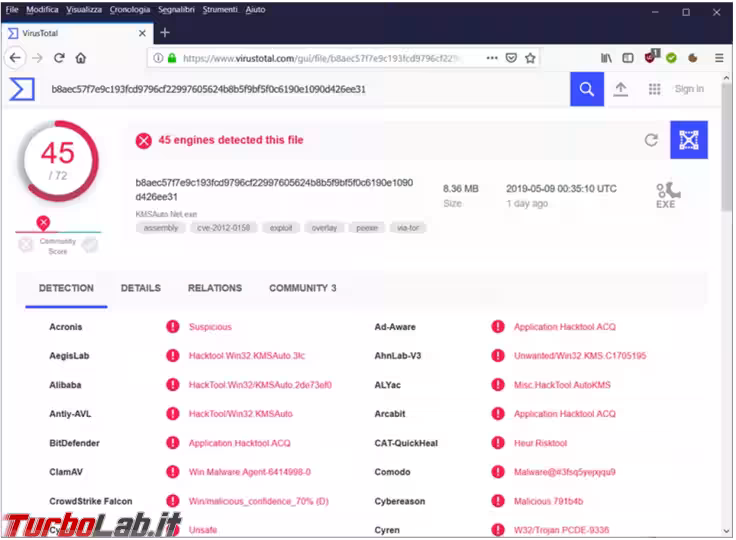Click the uBlock shield extension icon

[651, 57]
